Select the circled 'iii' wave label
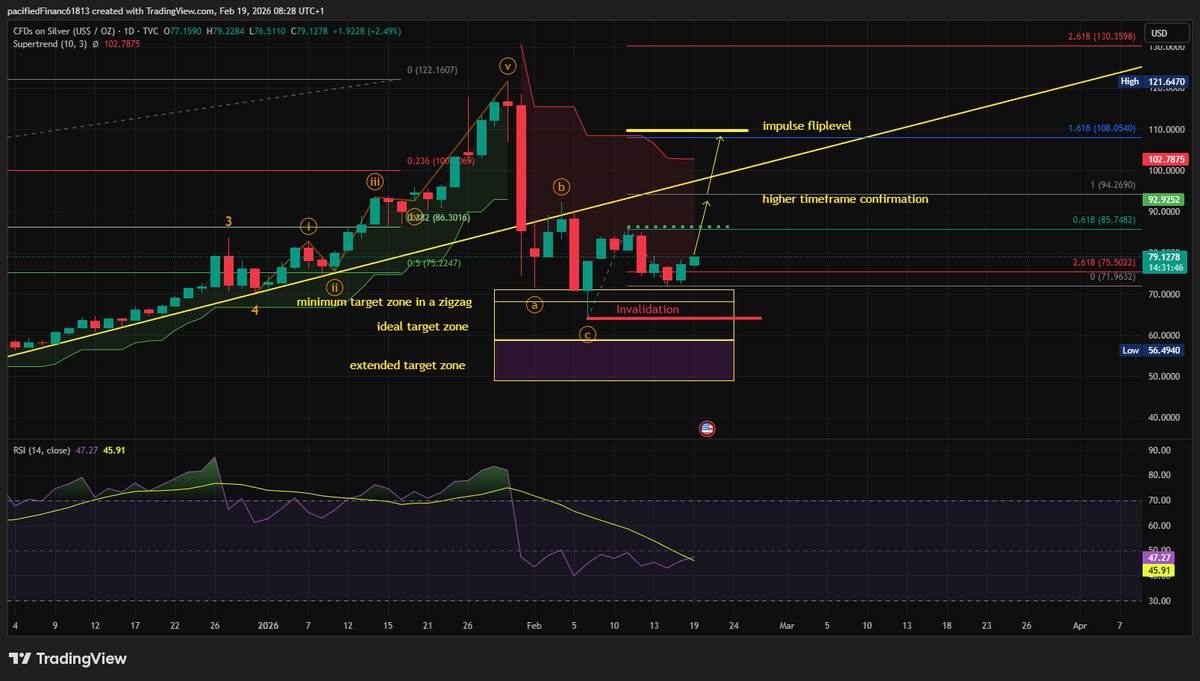1200x681 pixels. (375, 181)
